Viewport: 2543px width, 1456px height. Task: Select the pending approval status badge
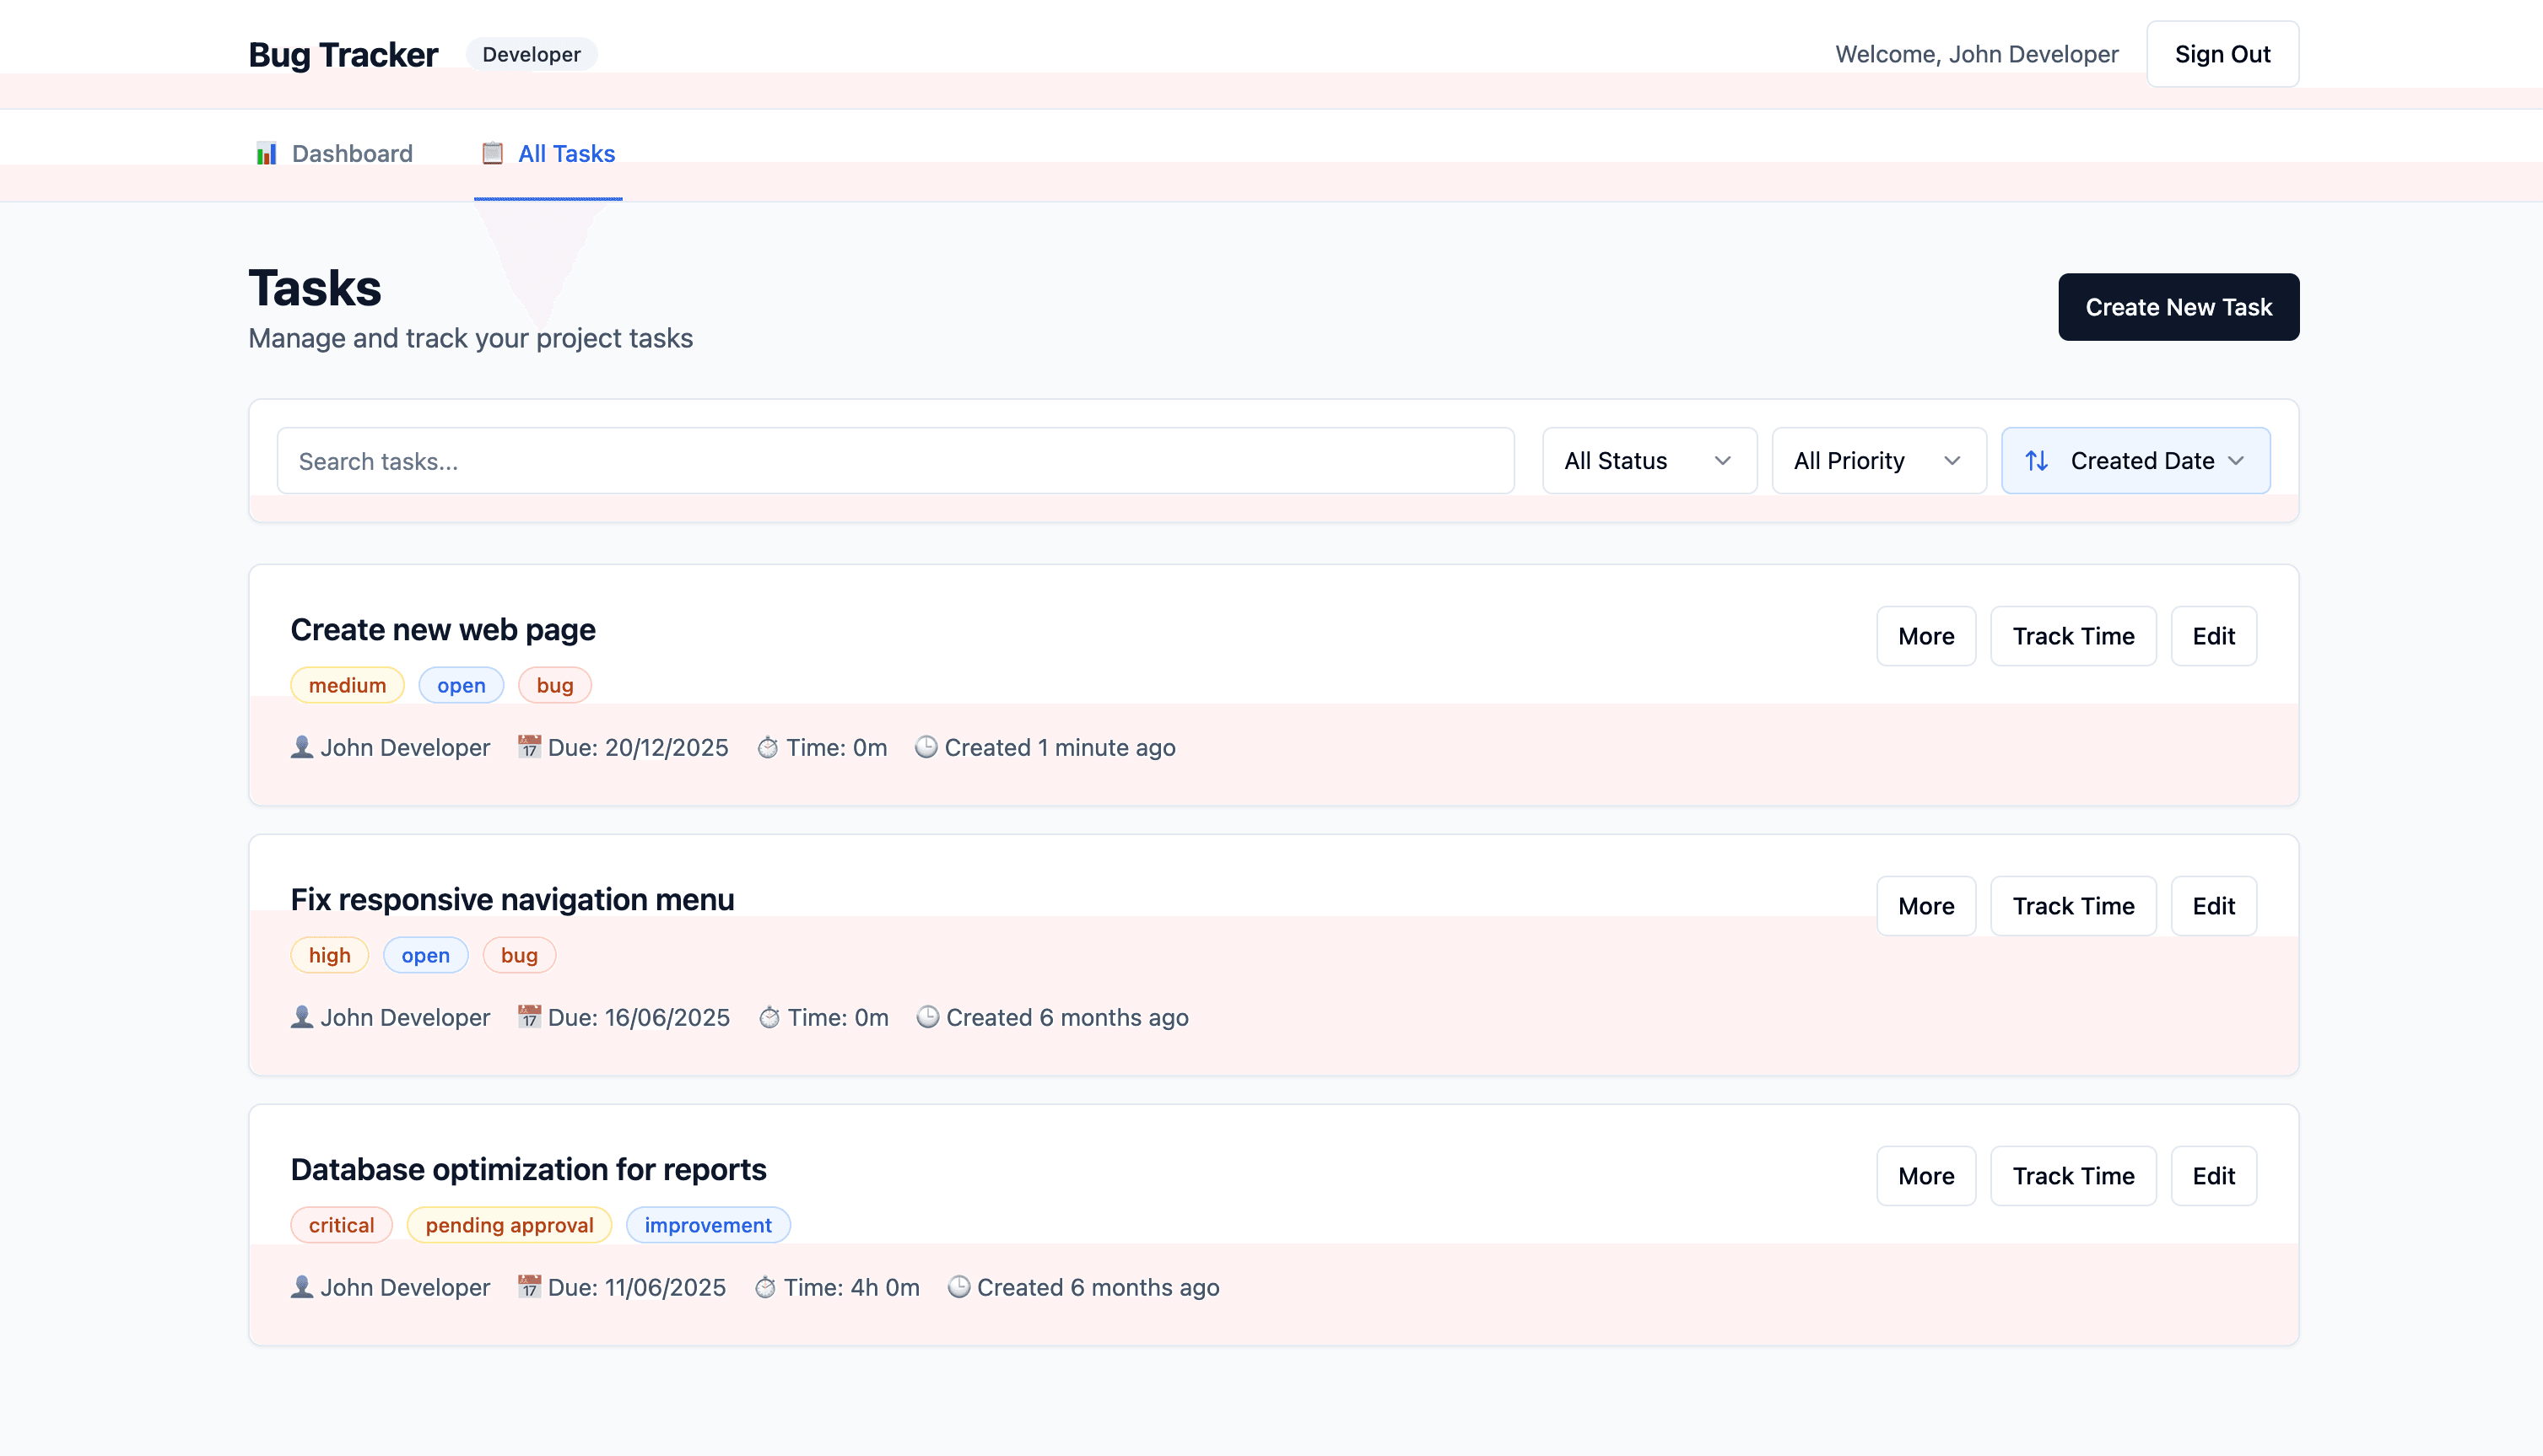click(x=509, y=1224)
